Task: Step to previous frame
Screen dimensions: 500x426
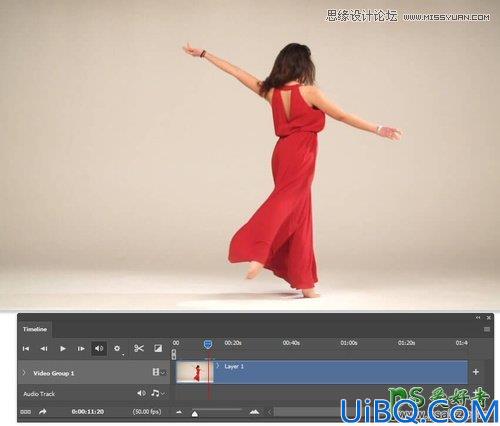Action: [44, 349]
